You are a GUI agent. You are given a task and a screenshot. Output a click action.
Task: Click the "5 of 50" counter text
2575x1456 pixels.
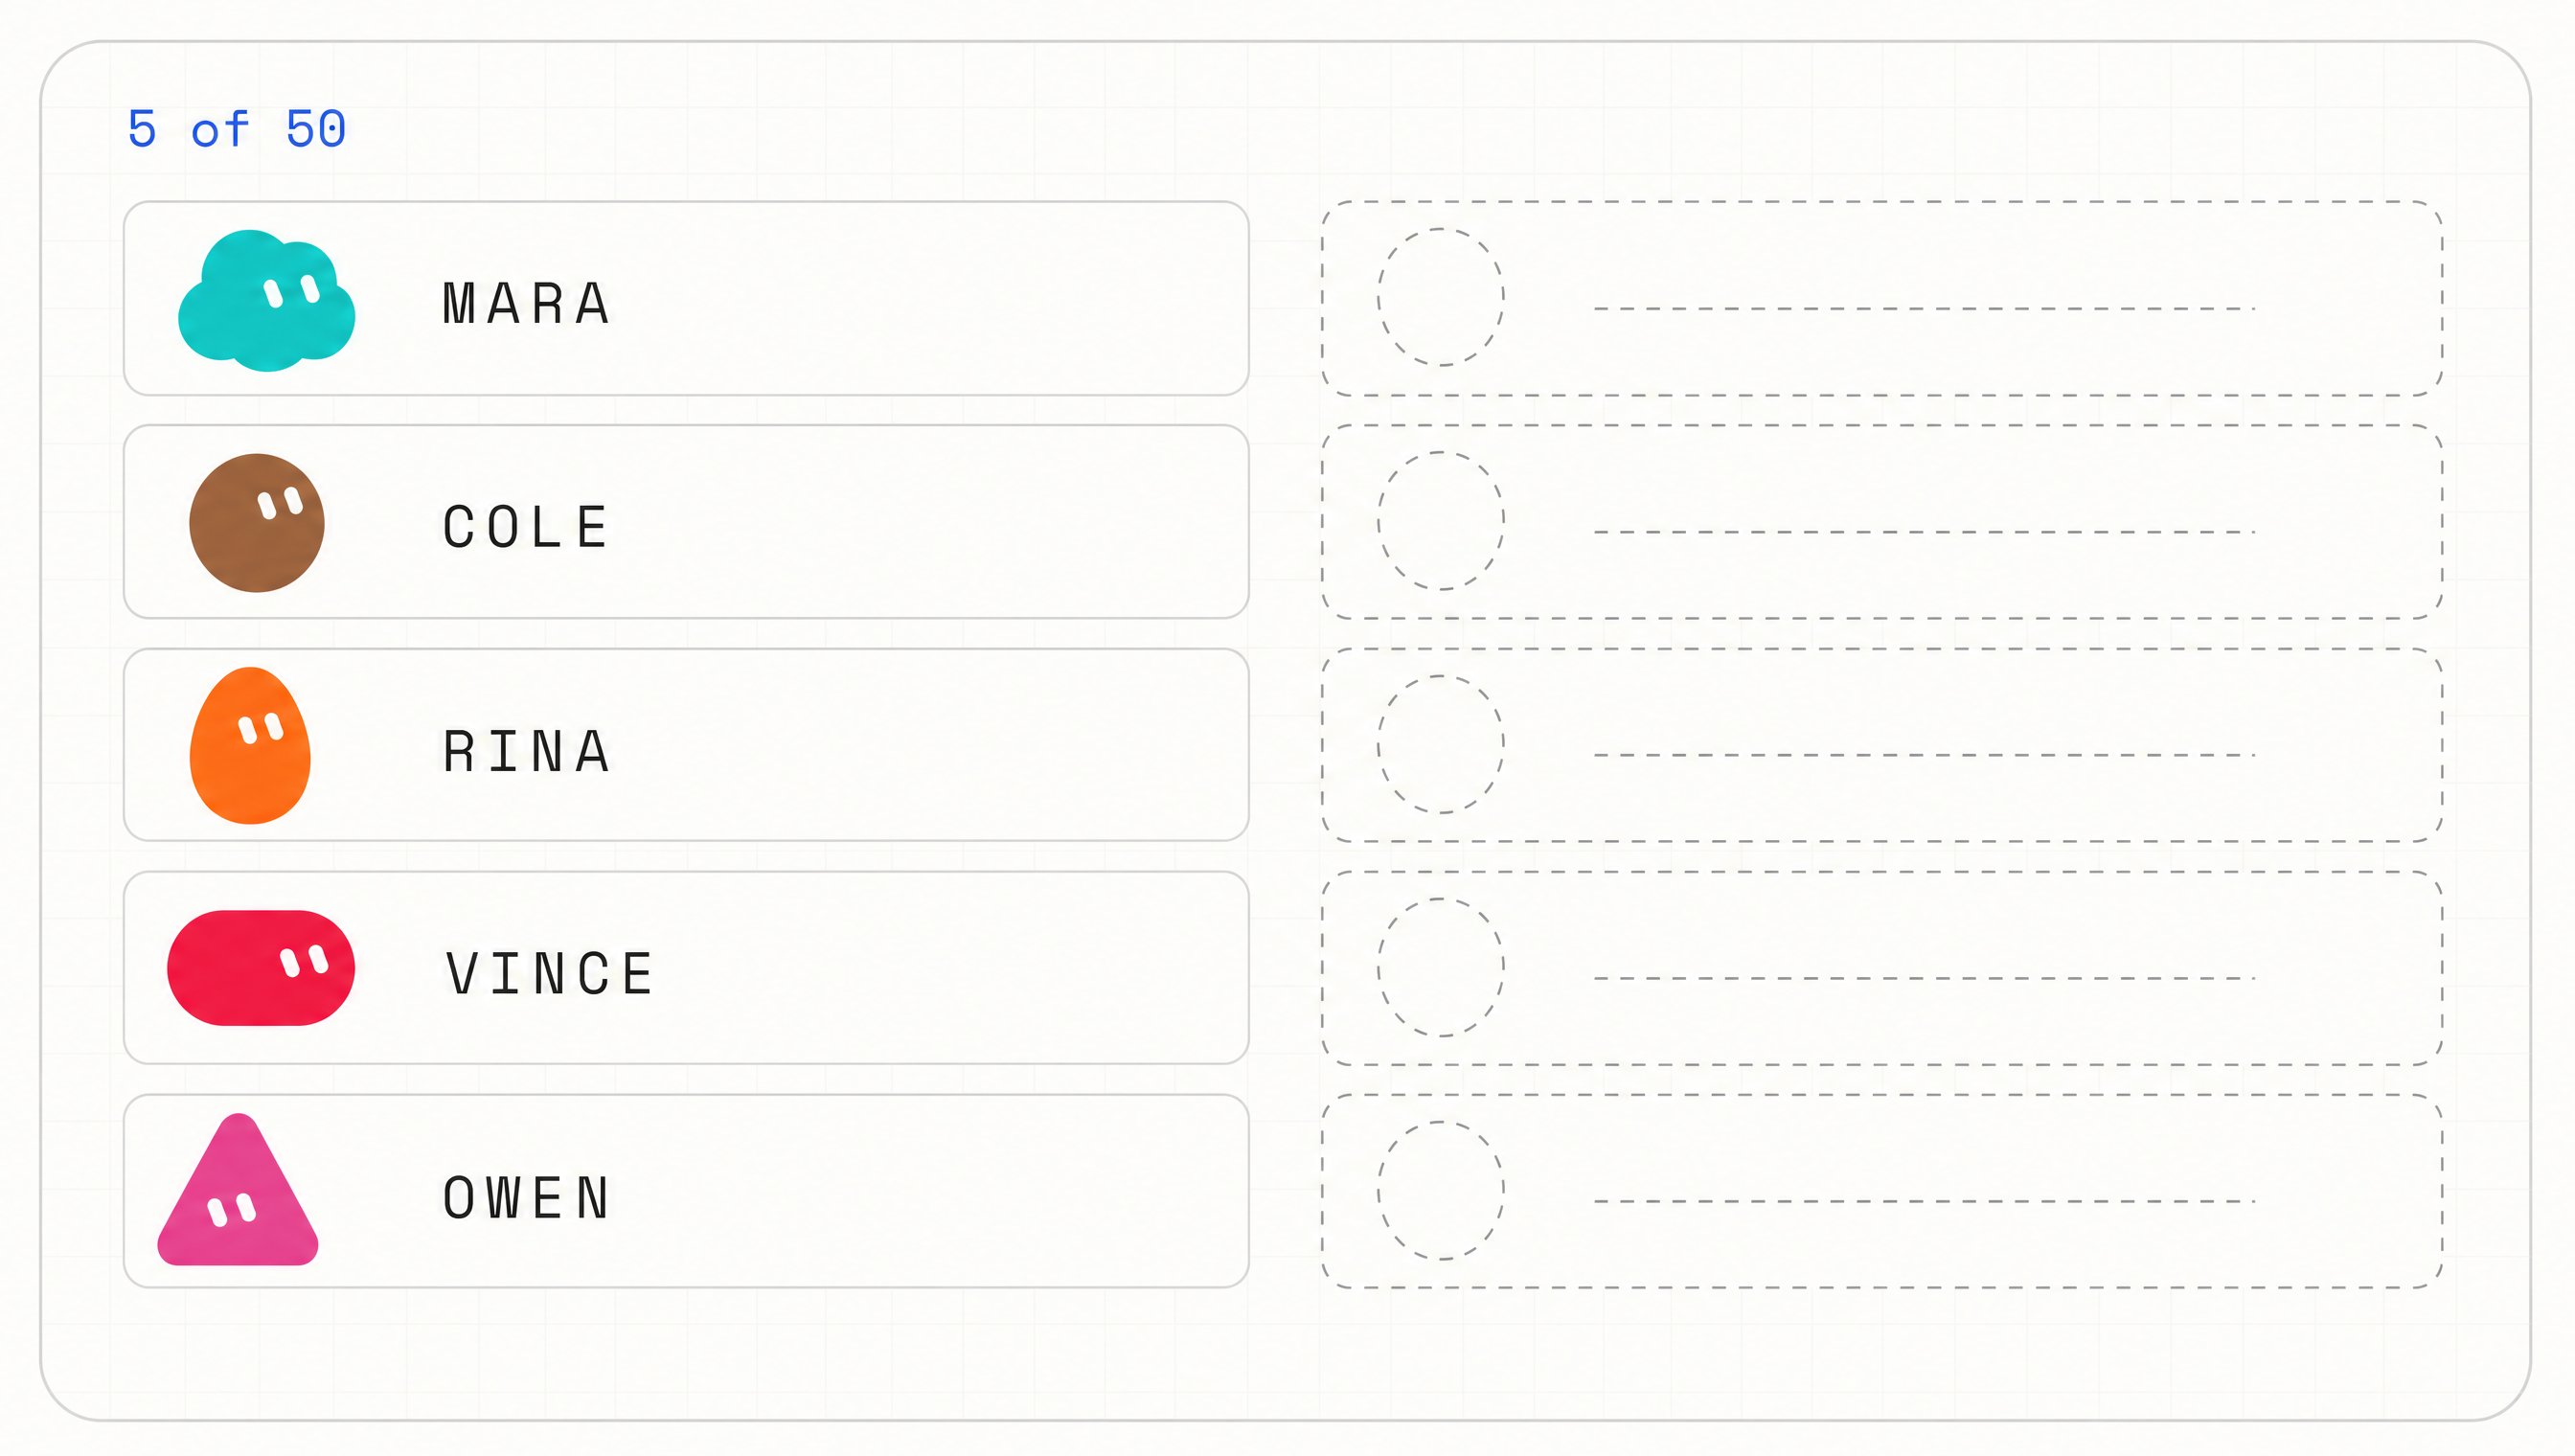click(237, 130)
